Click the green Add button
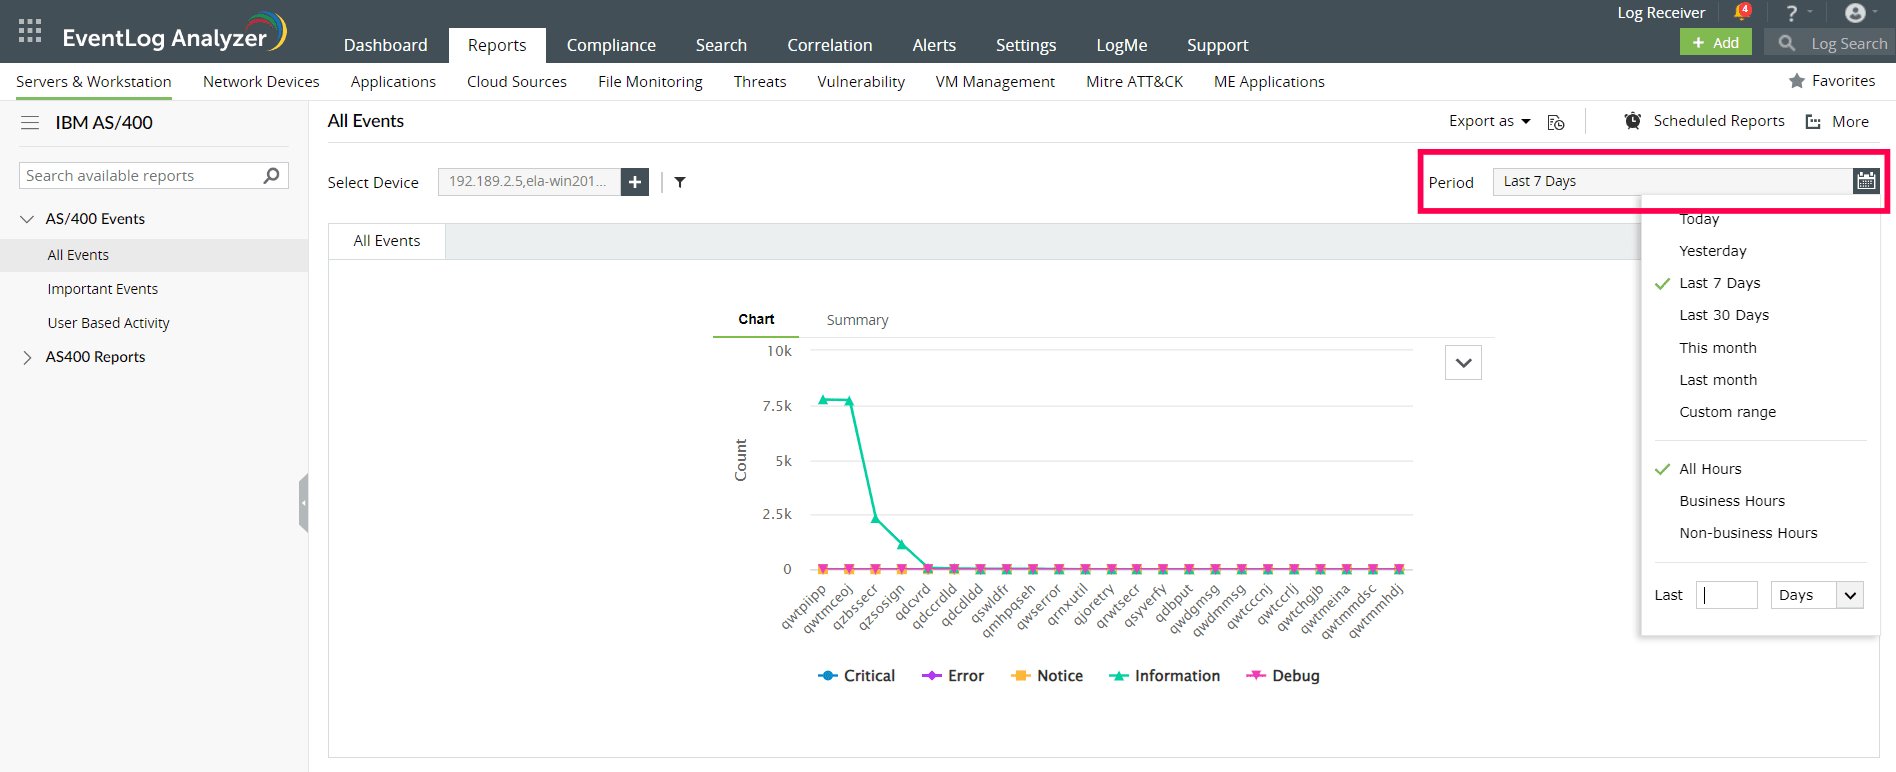The width and height of the screenshot is (1896, 772). [x=1715, y=43]
